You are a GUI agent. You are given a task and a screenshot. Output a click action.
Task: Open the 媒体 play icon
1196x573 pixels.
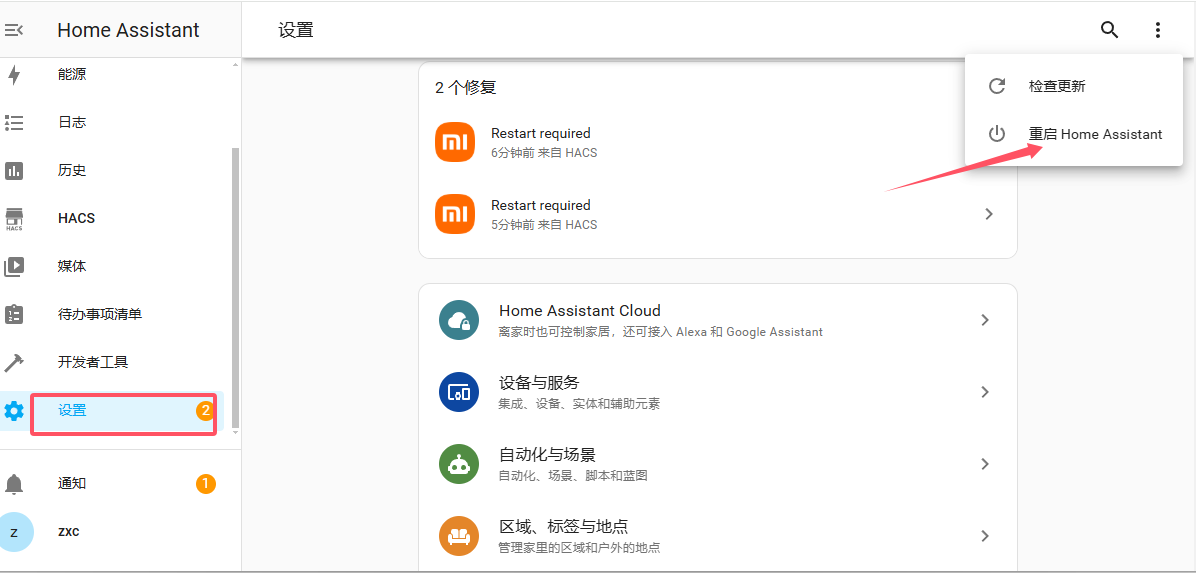tap(14, 266)
